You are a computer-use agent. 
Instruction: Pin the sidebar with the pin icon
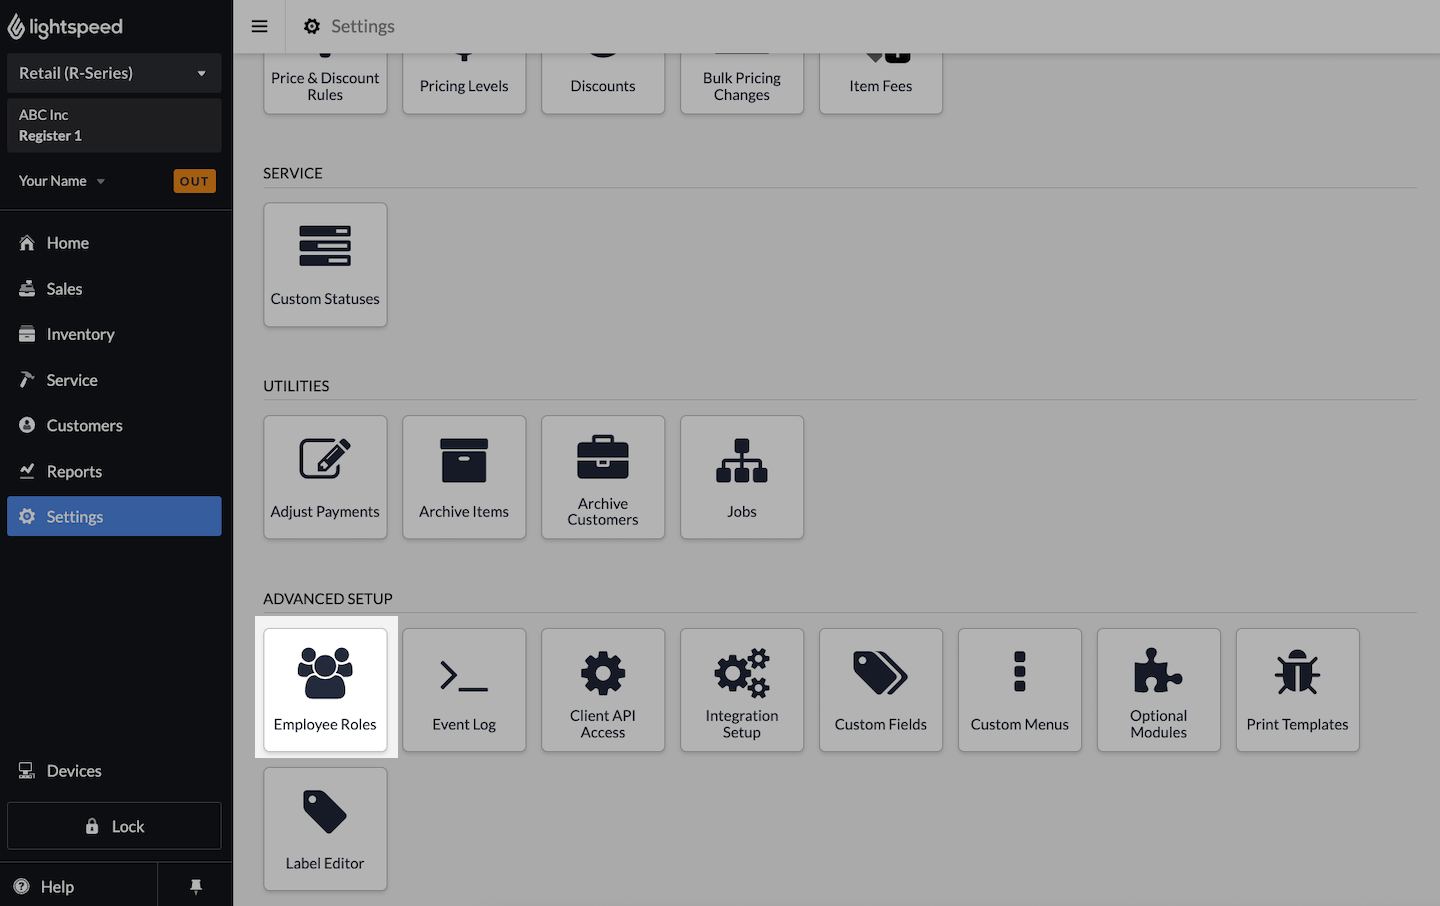(x=196, y=886)
